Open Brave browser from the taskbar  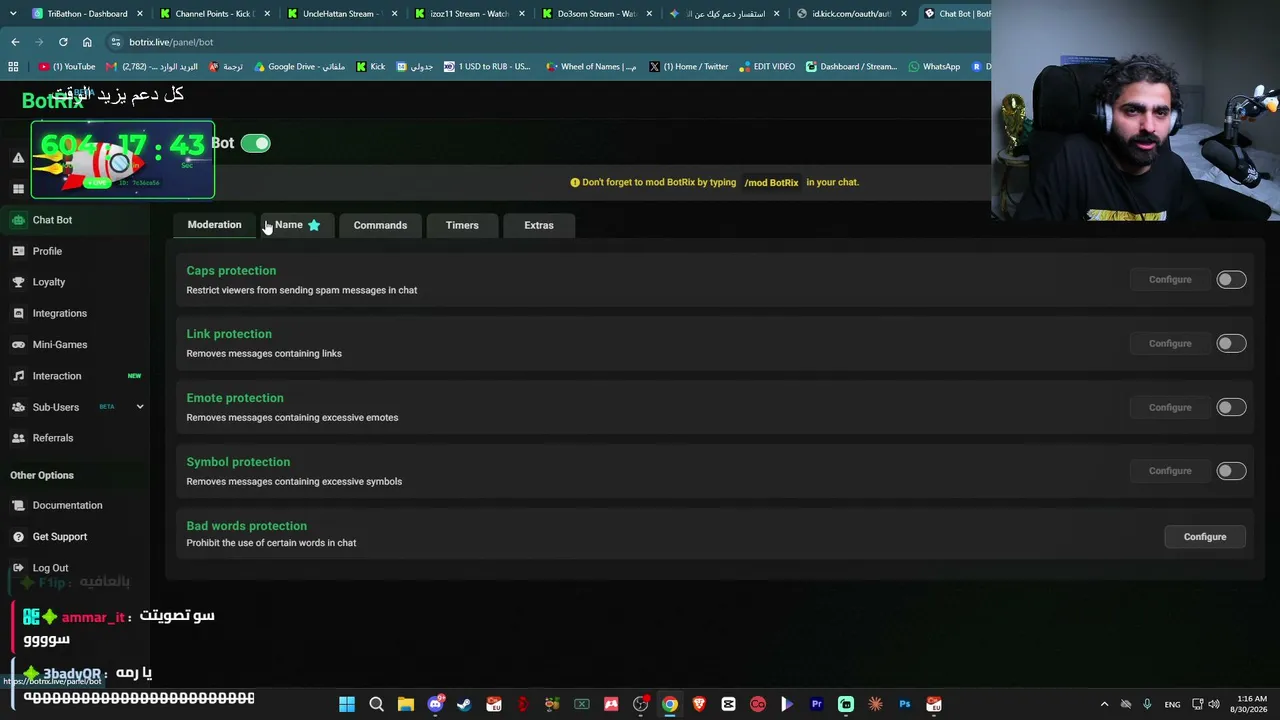click(x=699, y=704)
